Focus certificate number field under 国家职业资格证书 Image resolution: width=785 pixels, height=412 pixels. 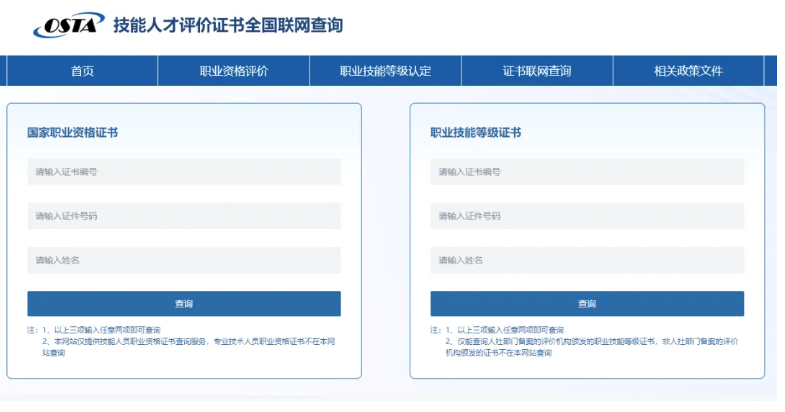click(x=183, y=172)
